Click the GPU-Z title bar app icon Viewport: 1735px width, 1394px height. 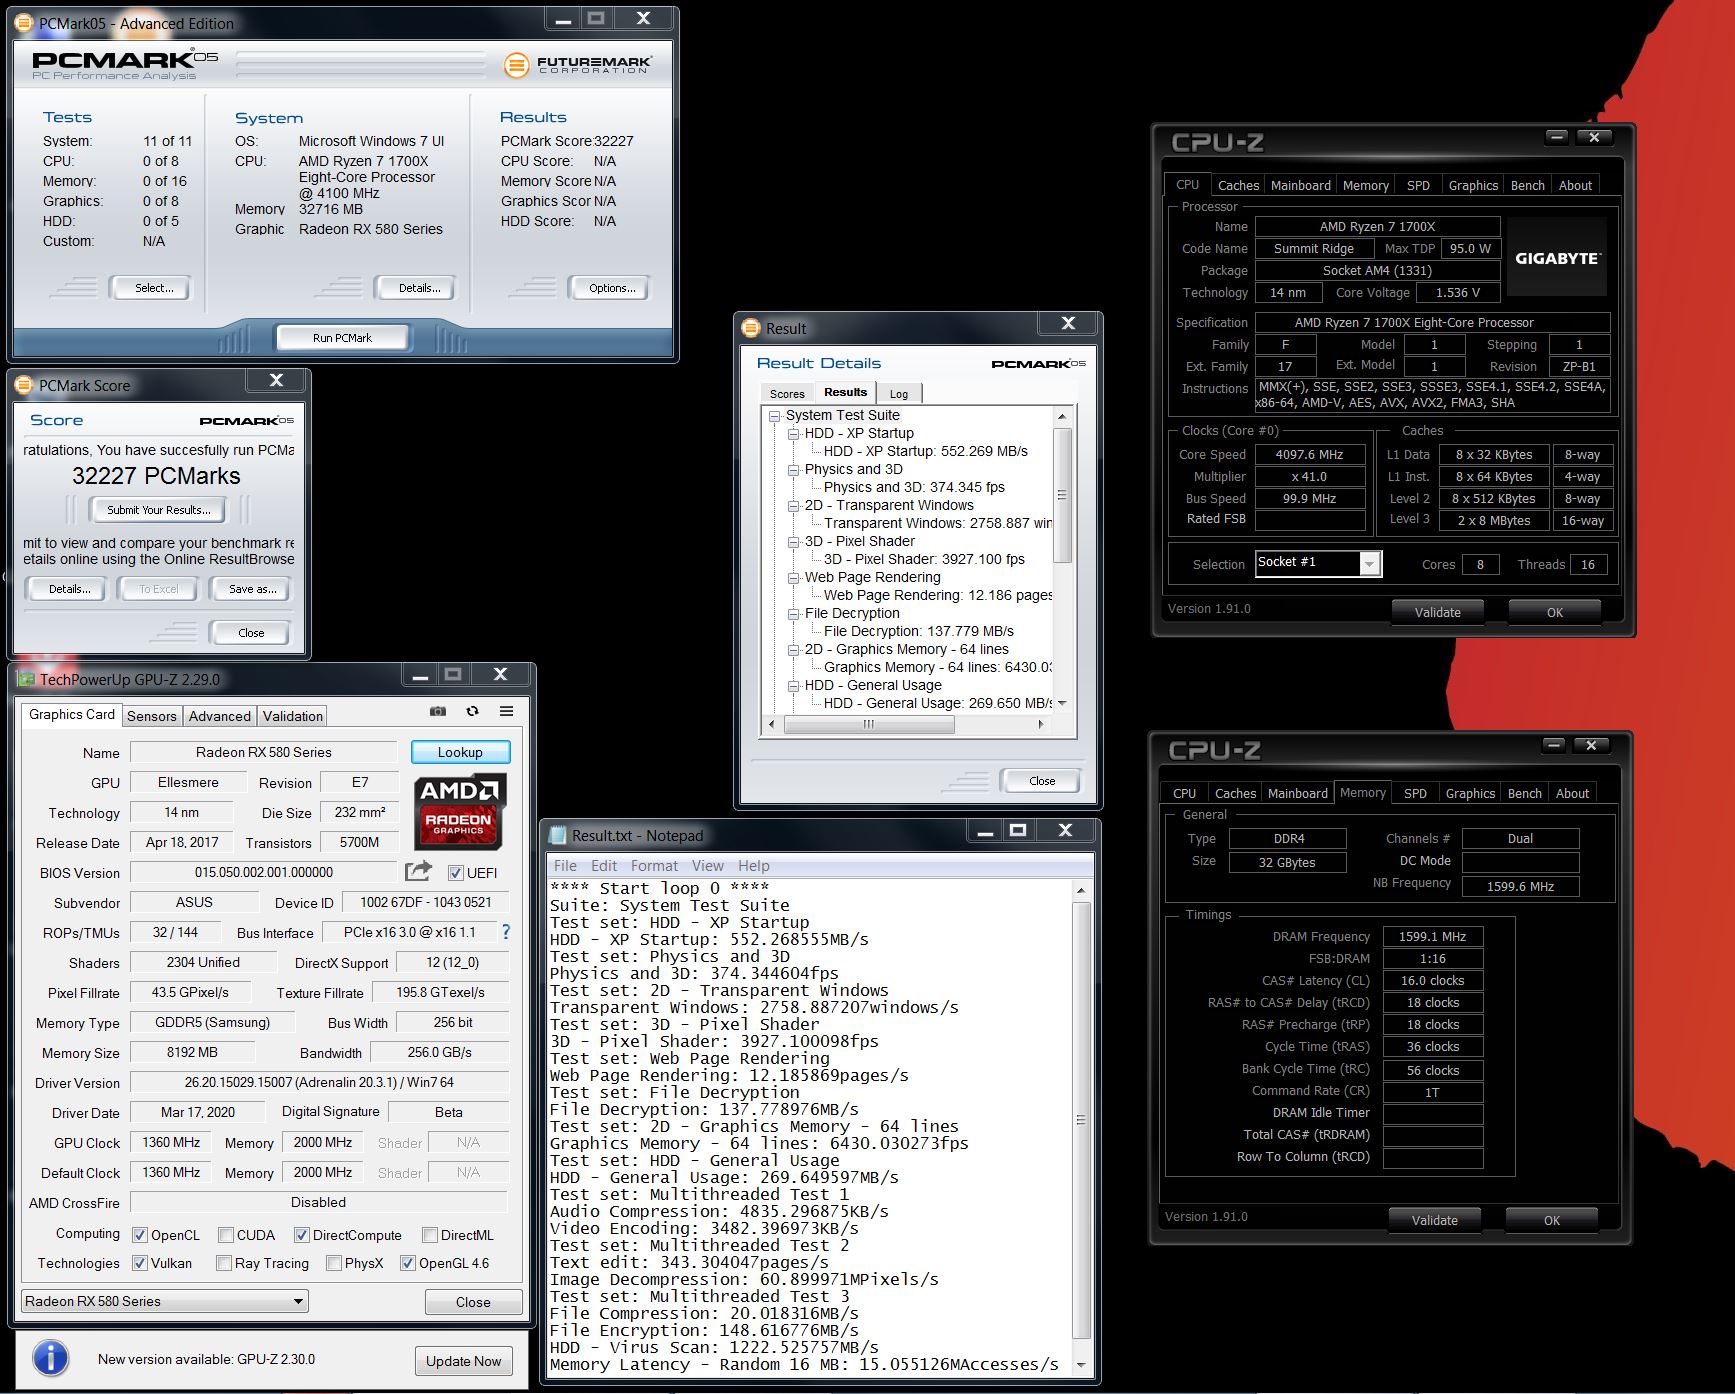click(26, 679)
